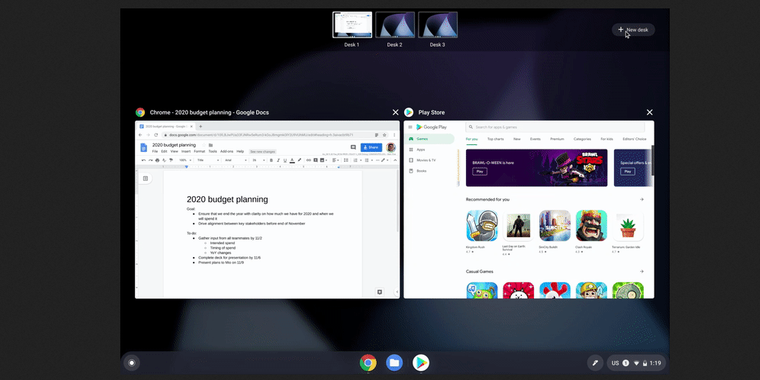Click the stylus tools pen icon
This screenshot has width=760, height=380.
[x=595, y=363]
